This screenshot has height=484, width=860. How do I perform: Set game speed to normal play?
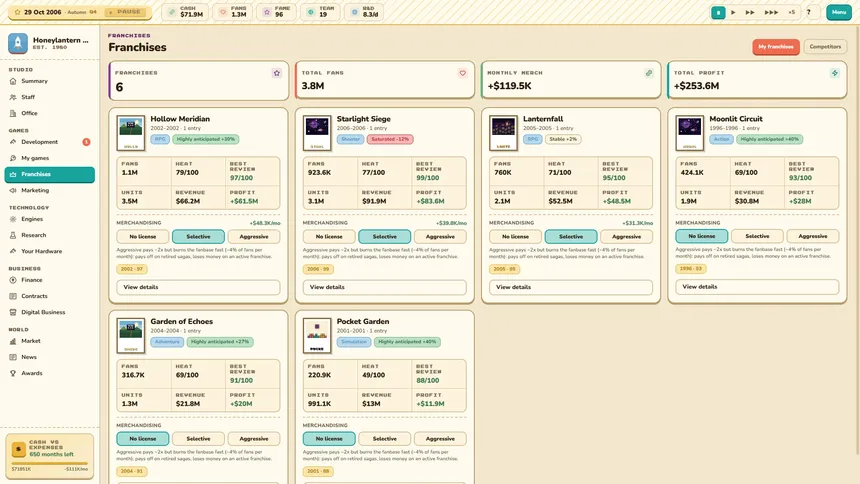pyautogui.click(x=733, y=12)
